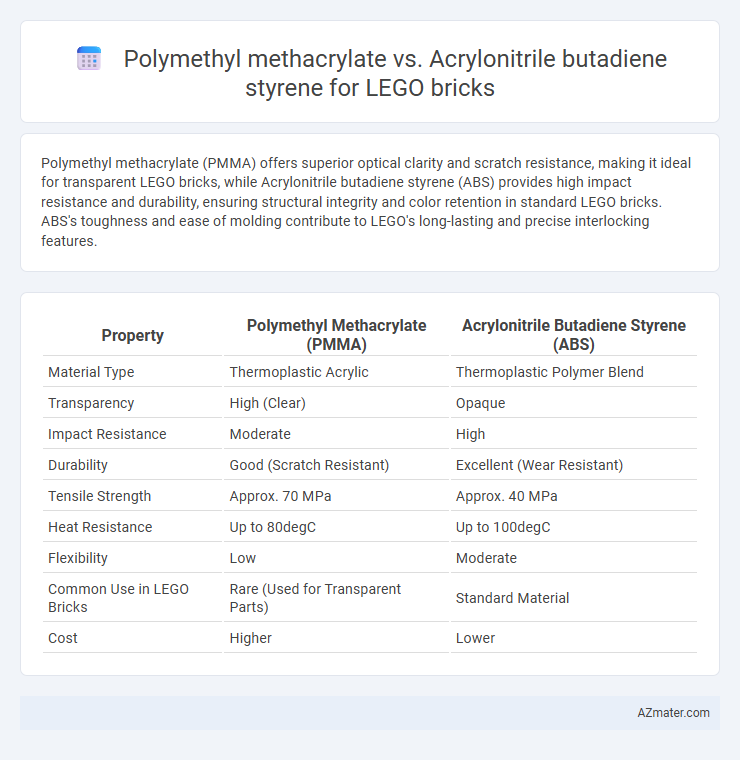Select the 'Flexibility' row label
The height and width of the screenshot is (760, 740).
tap(78, 558)
